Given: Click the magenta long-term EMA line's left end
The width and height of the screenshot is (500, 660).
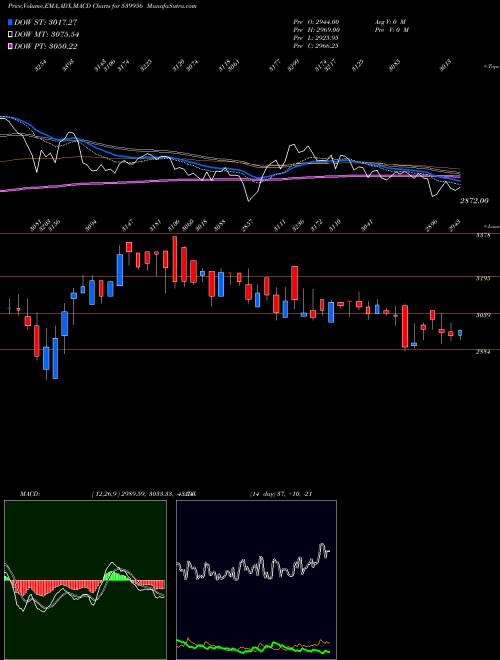Looking at the screenshot, I should click(3, 190).
